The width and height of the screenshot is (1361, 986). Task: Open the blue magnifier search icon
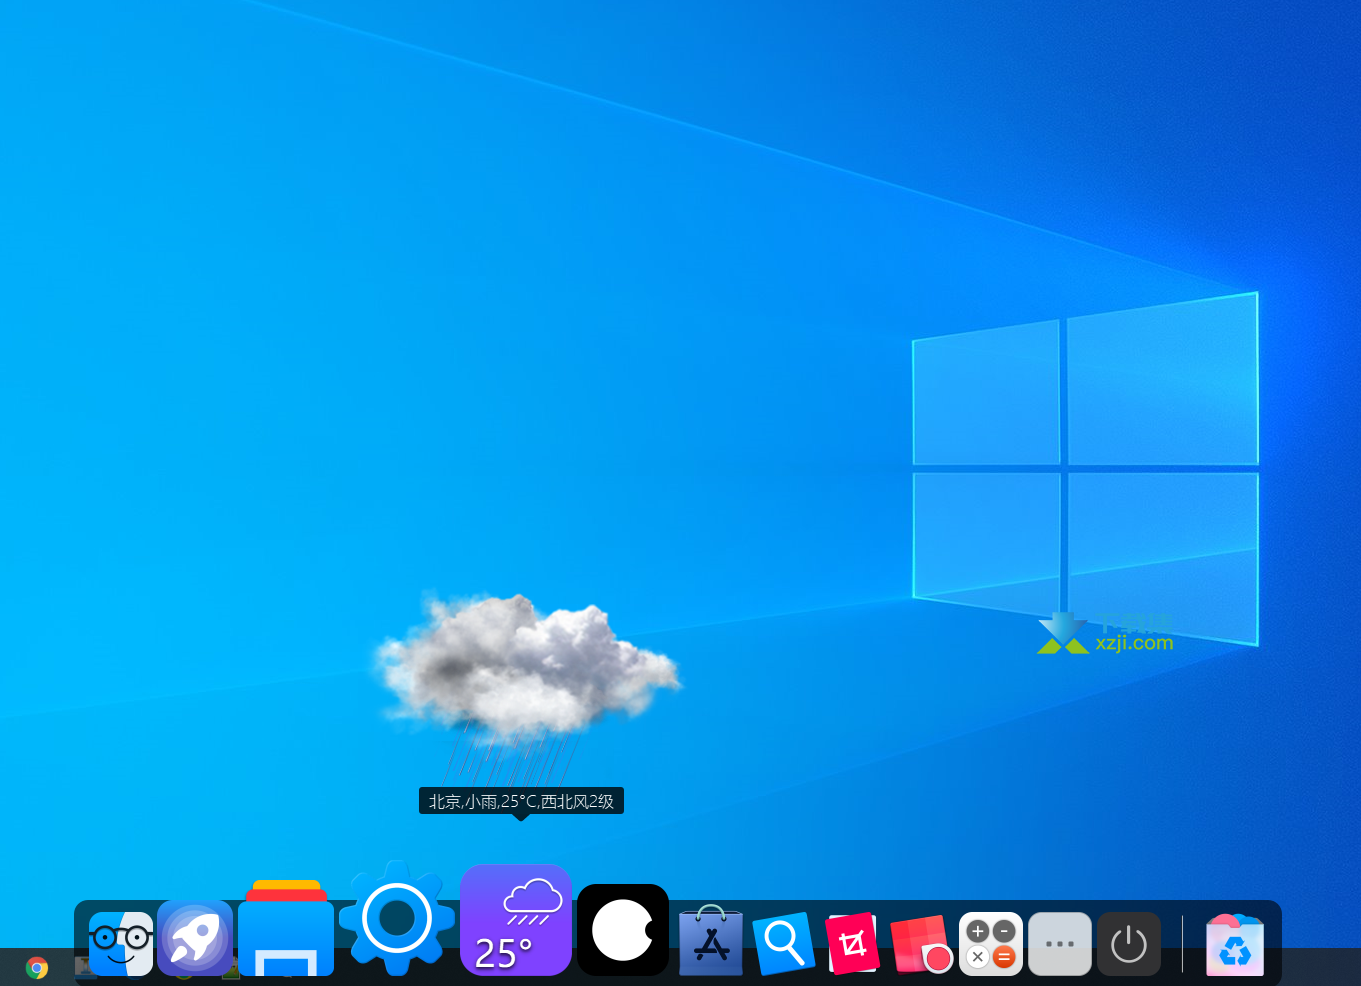pos(784,943)
